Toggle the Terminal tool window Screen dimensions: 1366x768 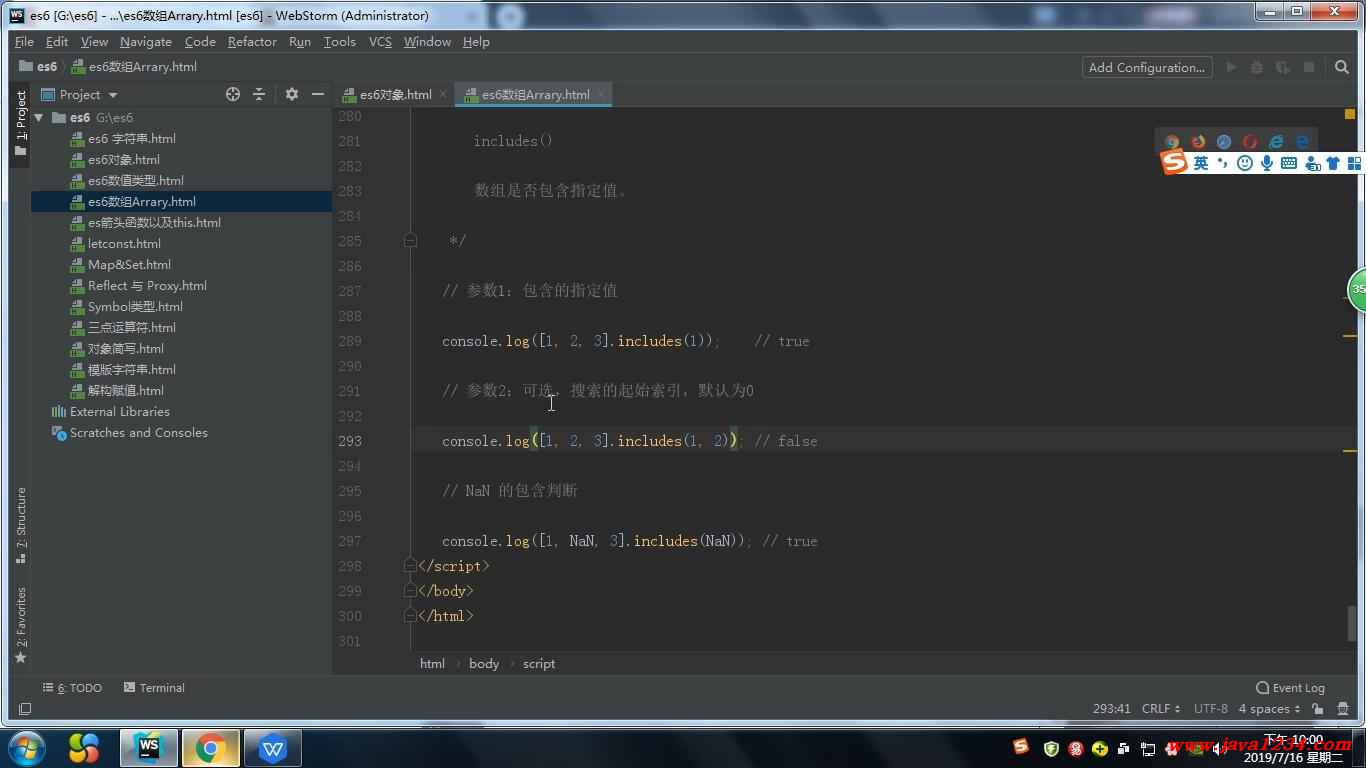(154, 688)
